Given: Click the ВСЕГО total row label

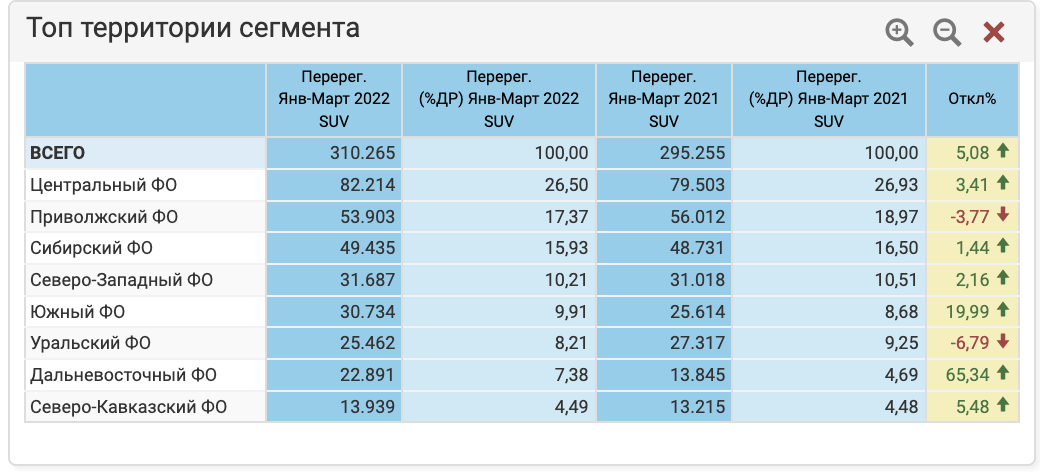Looking at the screenshot, I should (58, 153).
